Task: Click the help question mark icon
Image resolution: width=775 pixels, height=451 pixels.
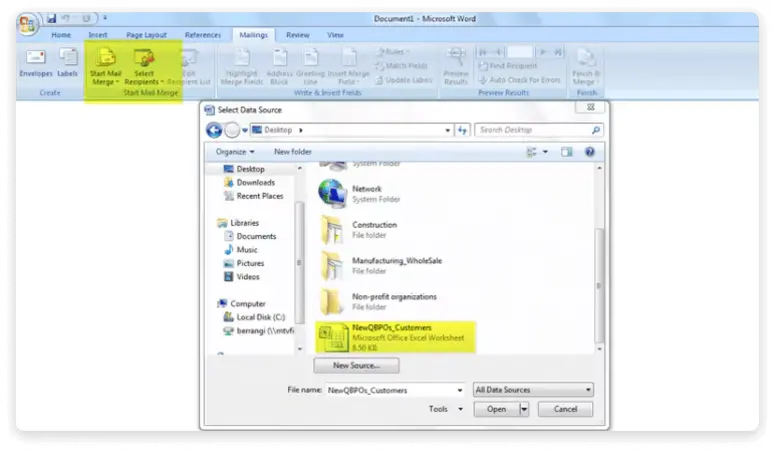Action: coord(590,152)
